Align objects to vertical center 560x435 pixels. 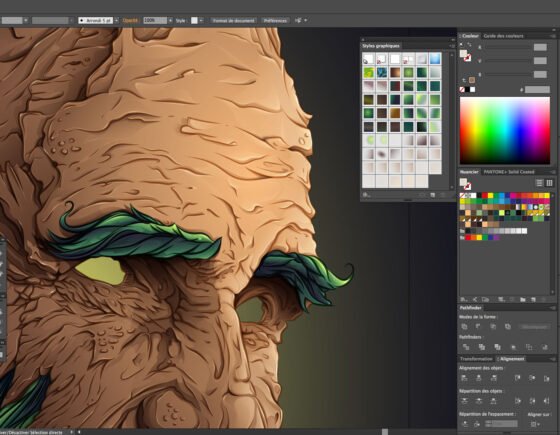click(x=532, y=378)
